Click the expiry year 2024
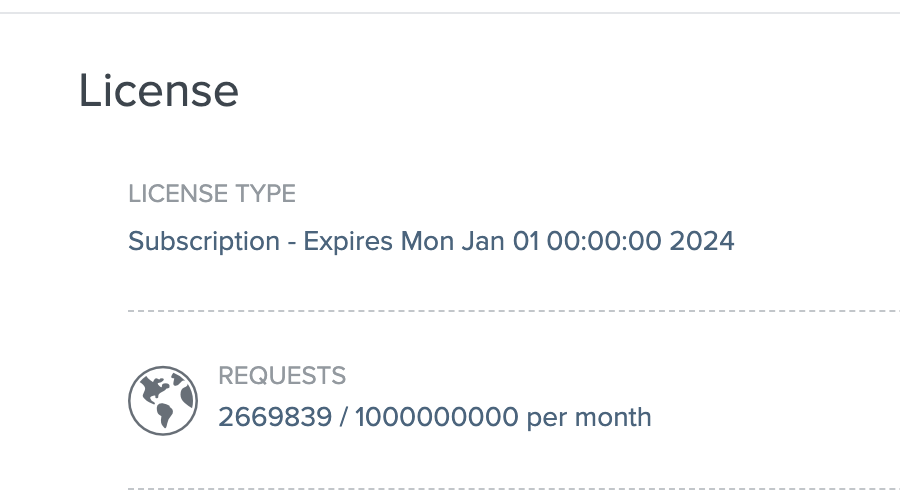Image resolution: width=900 pixels, height=502 pixels. pyautogui.click(x=702, y=241)
